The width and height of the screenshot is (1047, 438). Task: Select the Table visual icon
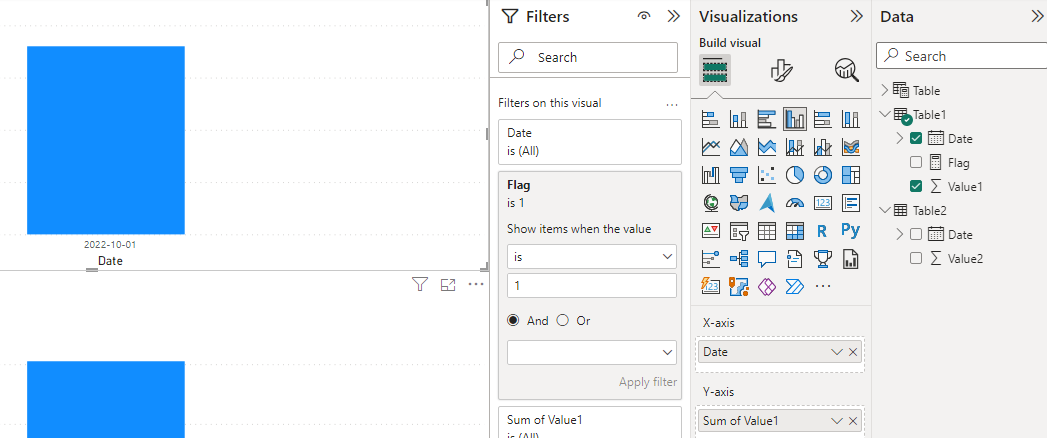(767, 230)
